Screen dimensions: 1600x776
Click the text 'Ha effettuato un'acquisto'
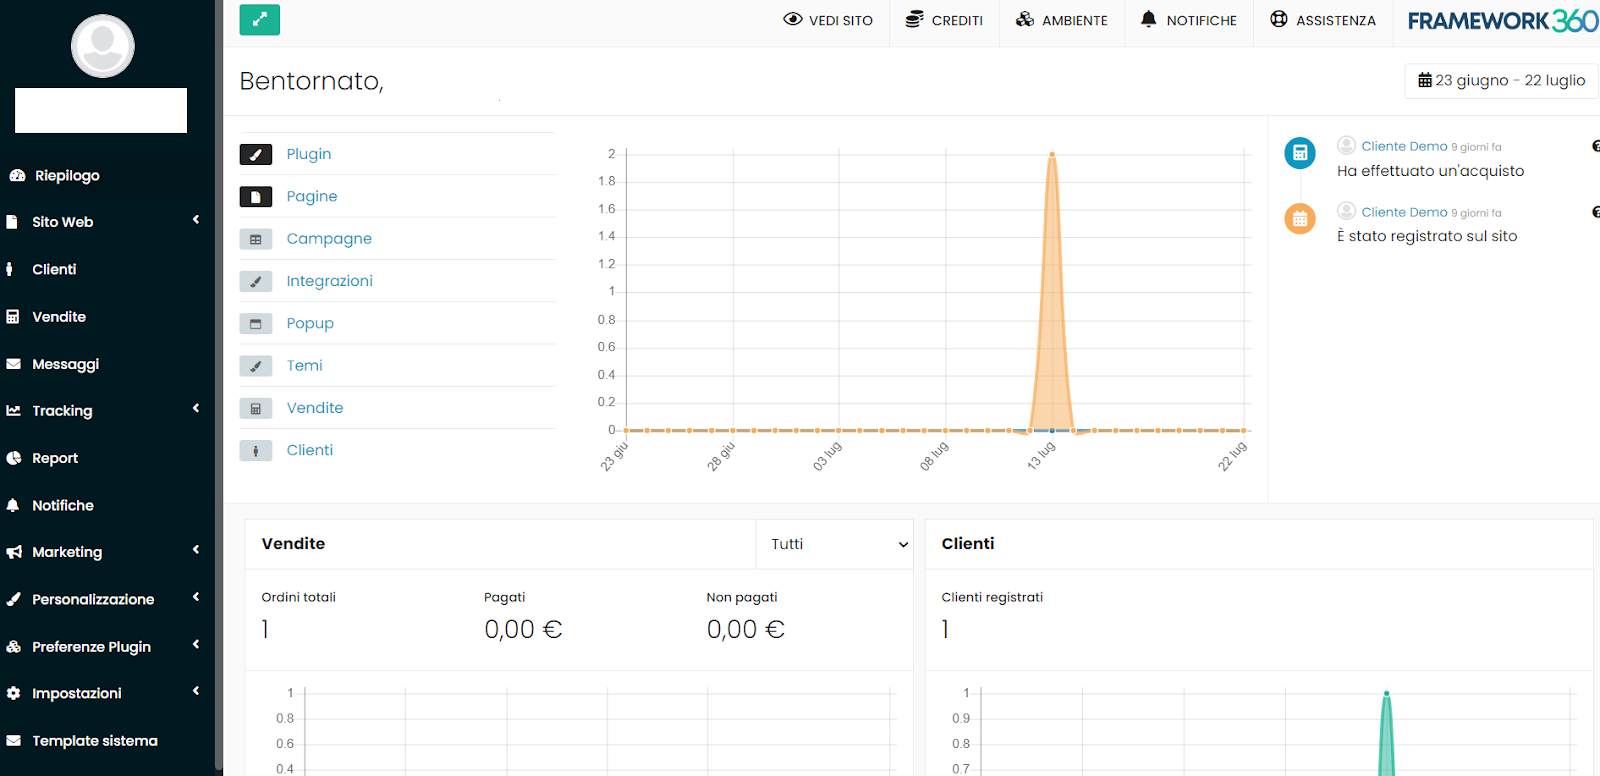click(x=1430, y=171)
